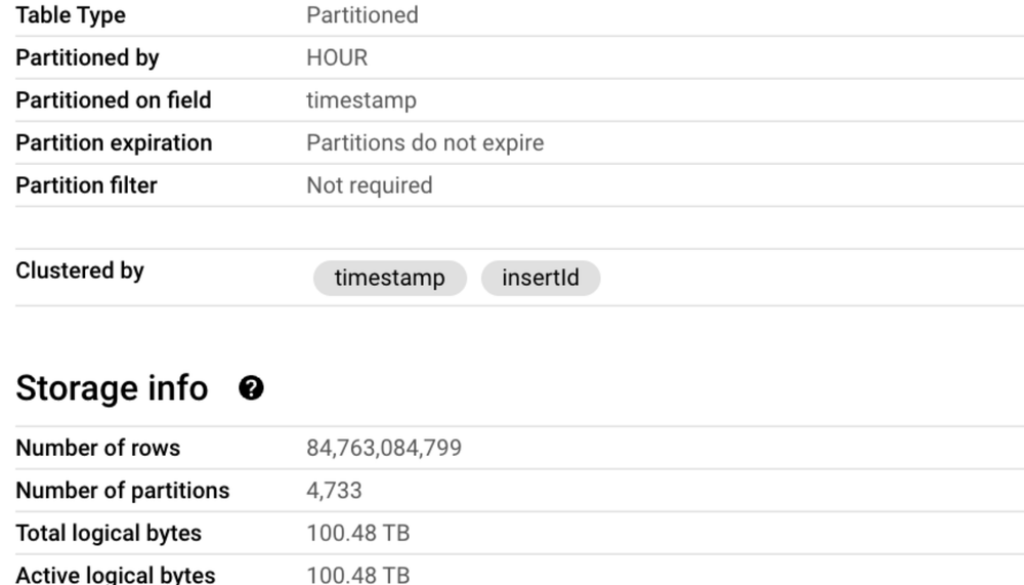Click the Partitioned by label
The width and height of the screenshot is (1024, 585).
(x=87, y=58)
